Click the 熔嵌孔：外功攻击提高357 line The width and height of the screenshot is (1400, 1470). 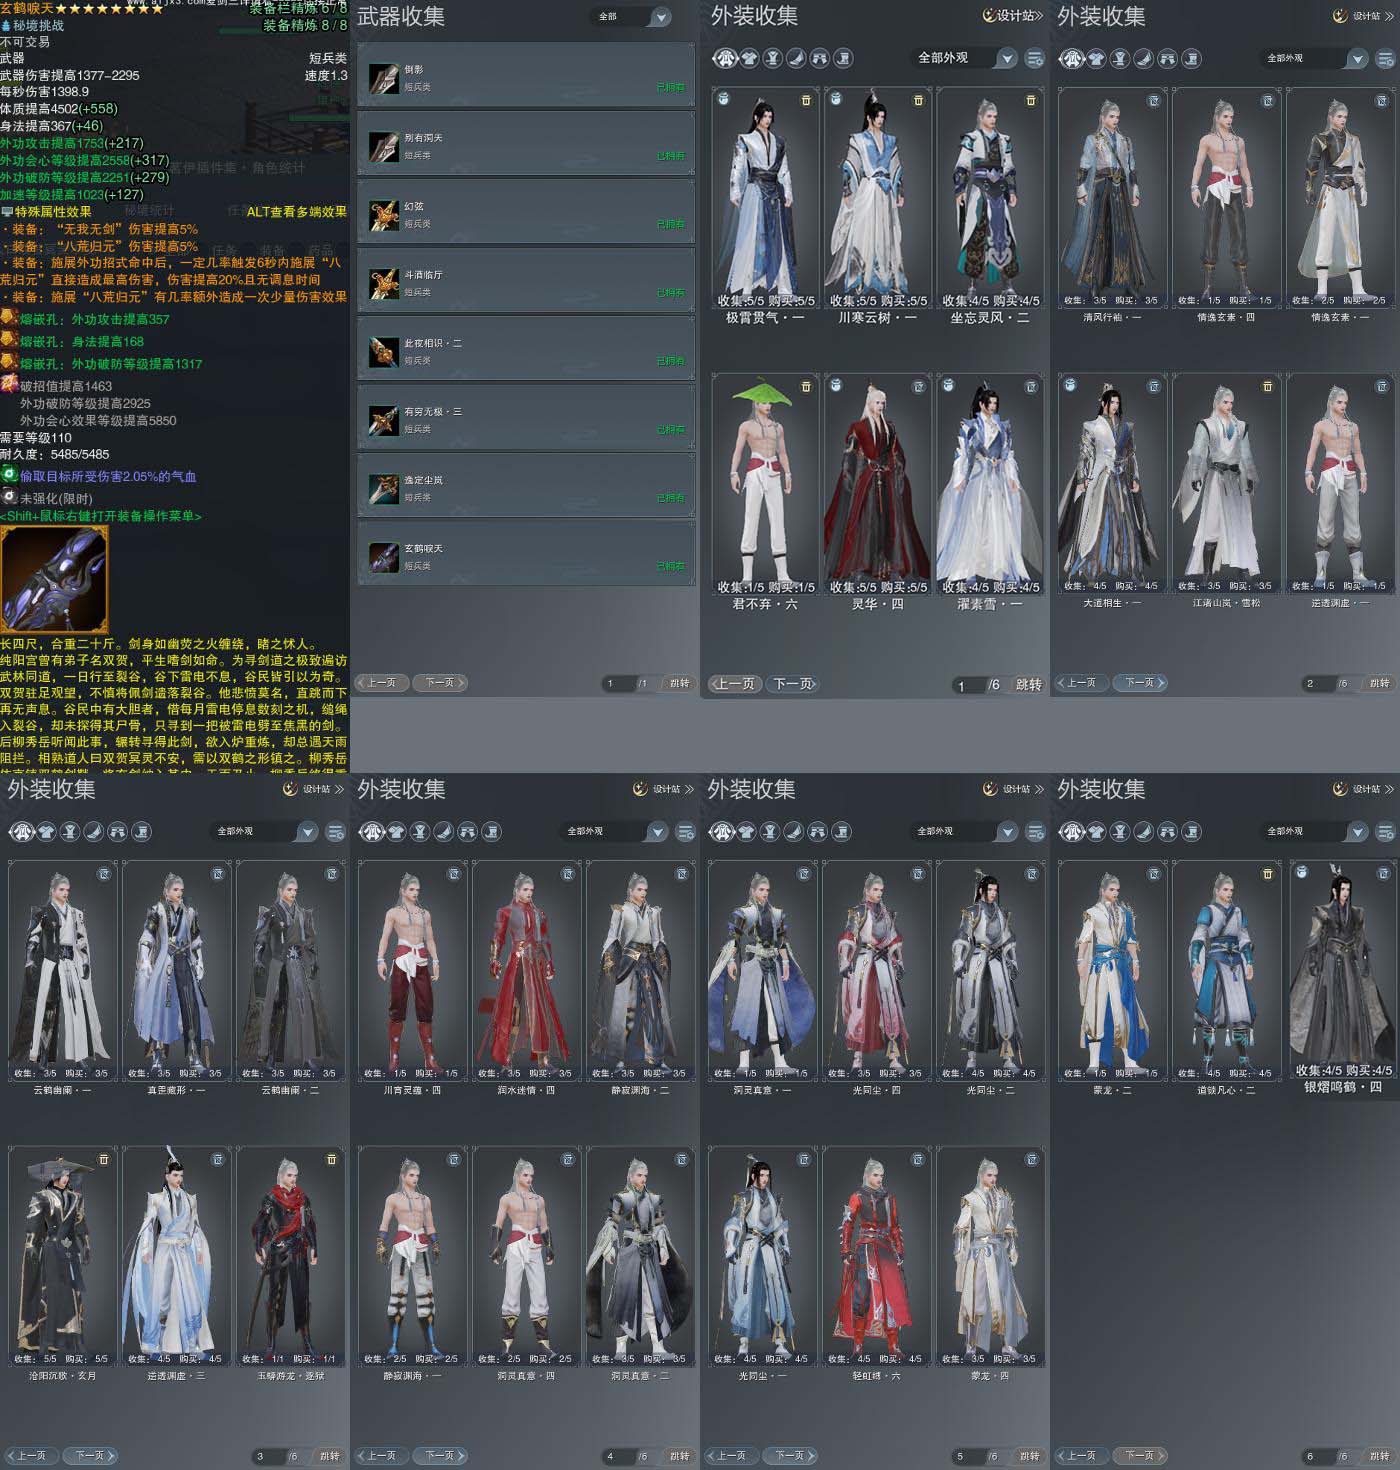(95, 320)
